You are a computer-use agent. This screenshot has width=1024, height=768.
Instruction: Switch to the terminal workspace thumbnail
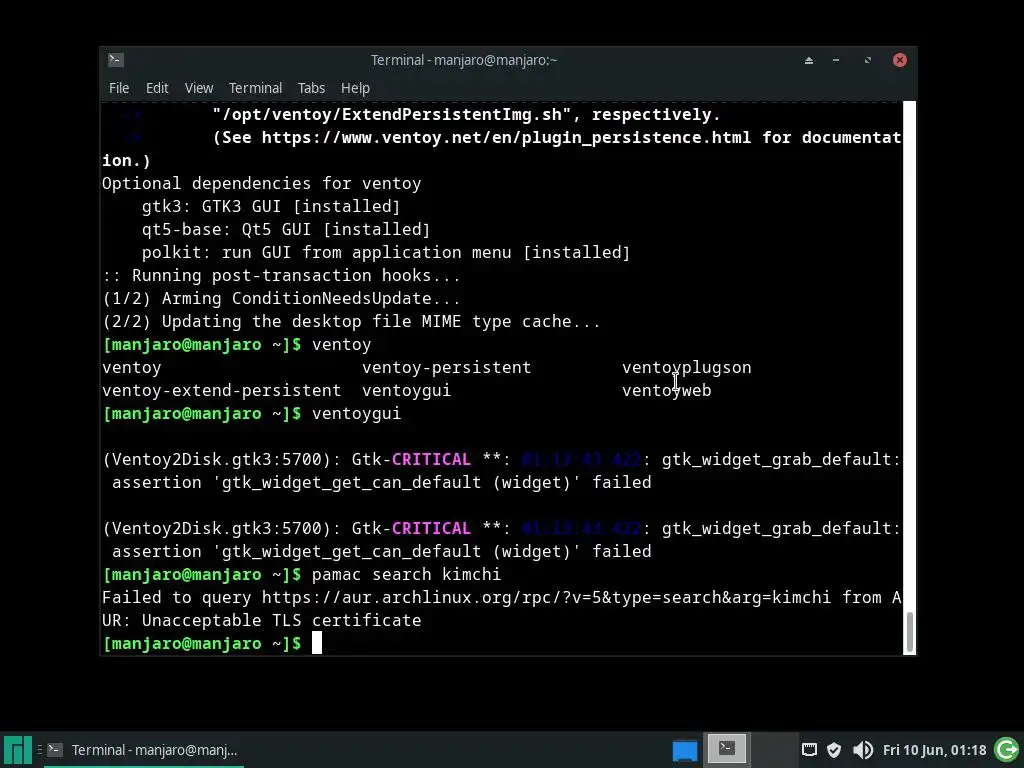click(727, 748)
